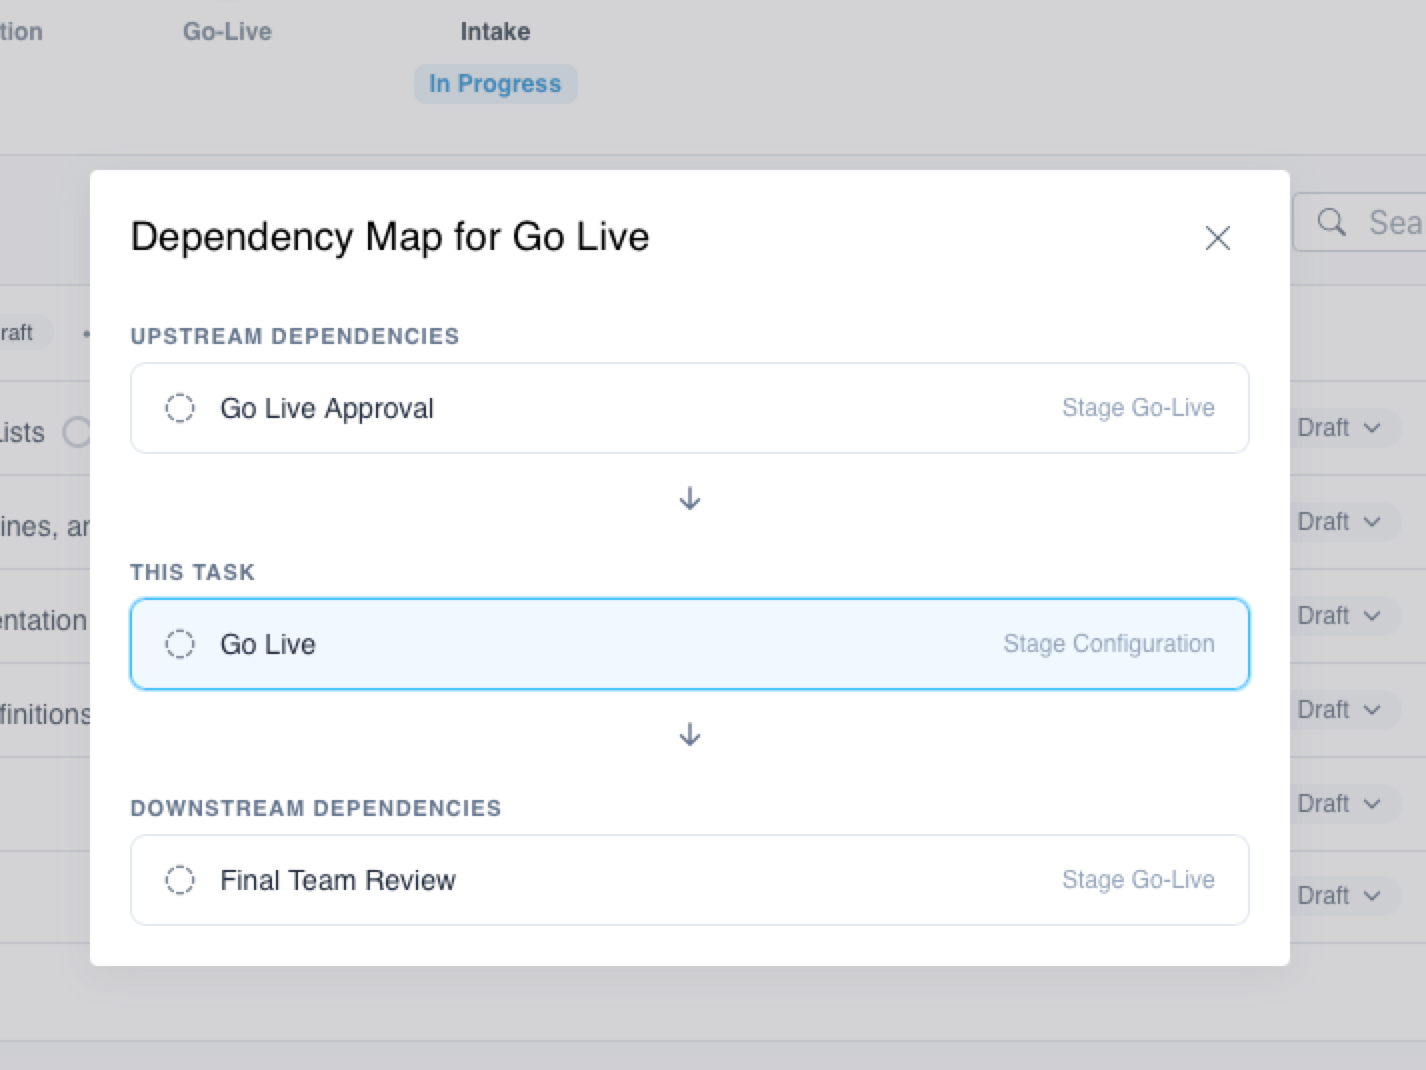1426x1070 pixels.
Task: Open the first Draft status dropdown
Action: point(1340,428)
